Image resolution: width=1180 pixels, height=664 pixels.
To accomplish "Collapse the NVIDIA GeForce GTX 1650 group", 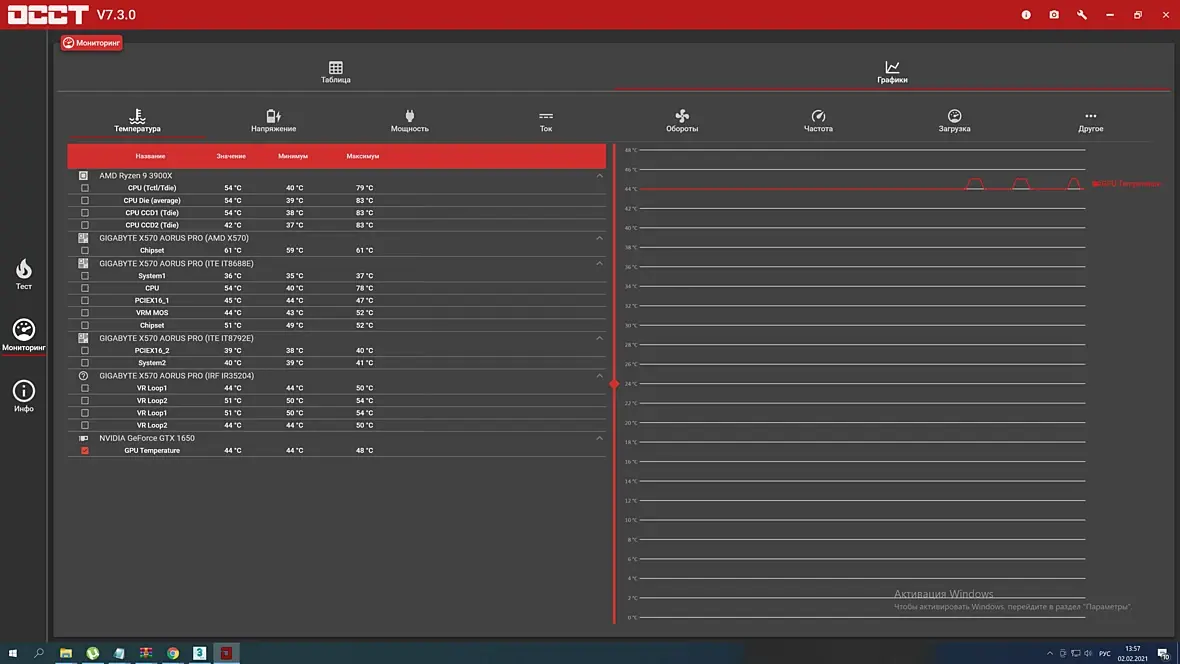I will point(600,438).
